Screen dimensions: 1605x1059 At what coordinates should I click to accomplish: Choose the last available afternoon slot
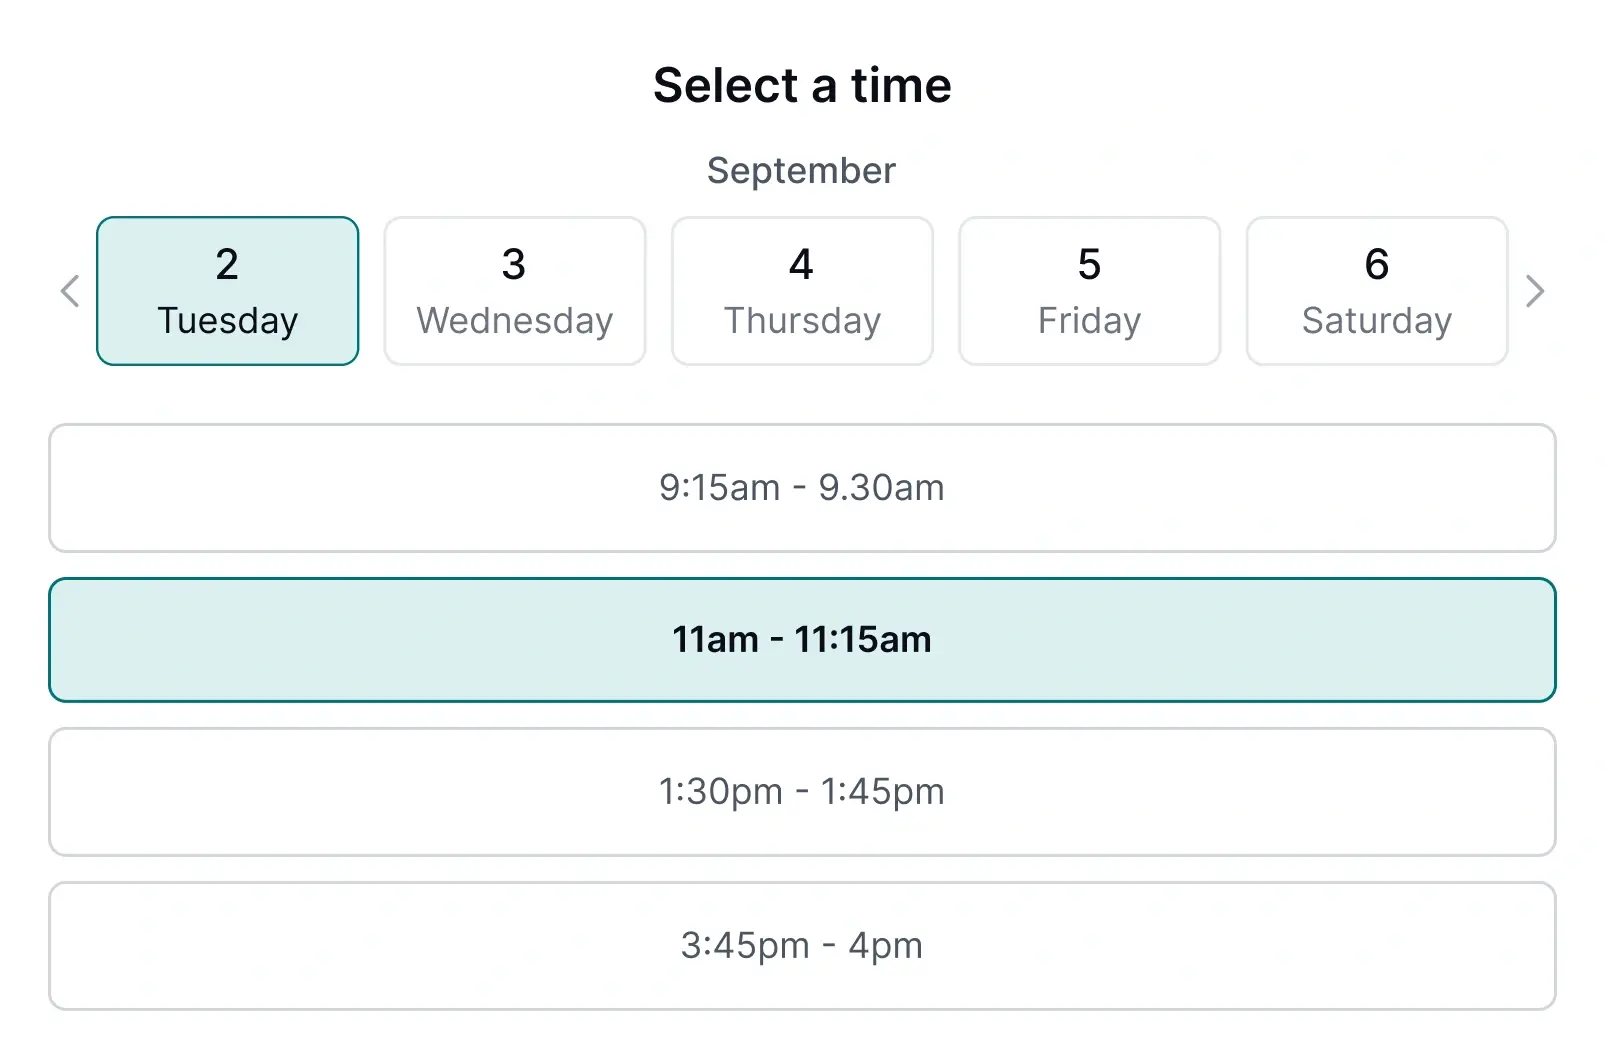point(802,944)
